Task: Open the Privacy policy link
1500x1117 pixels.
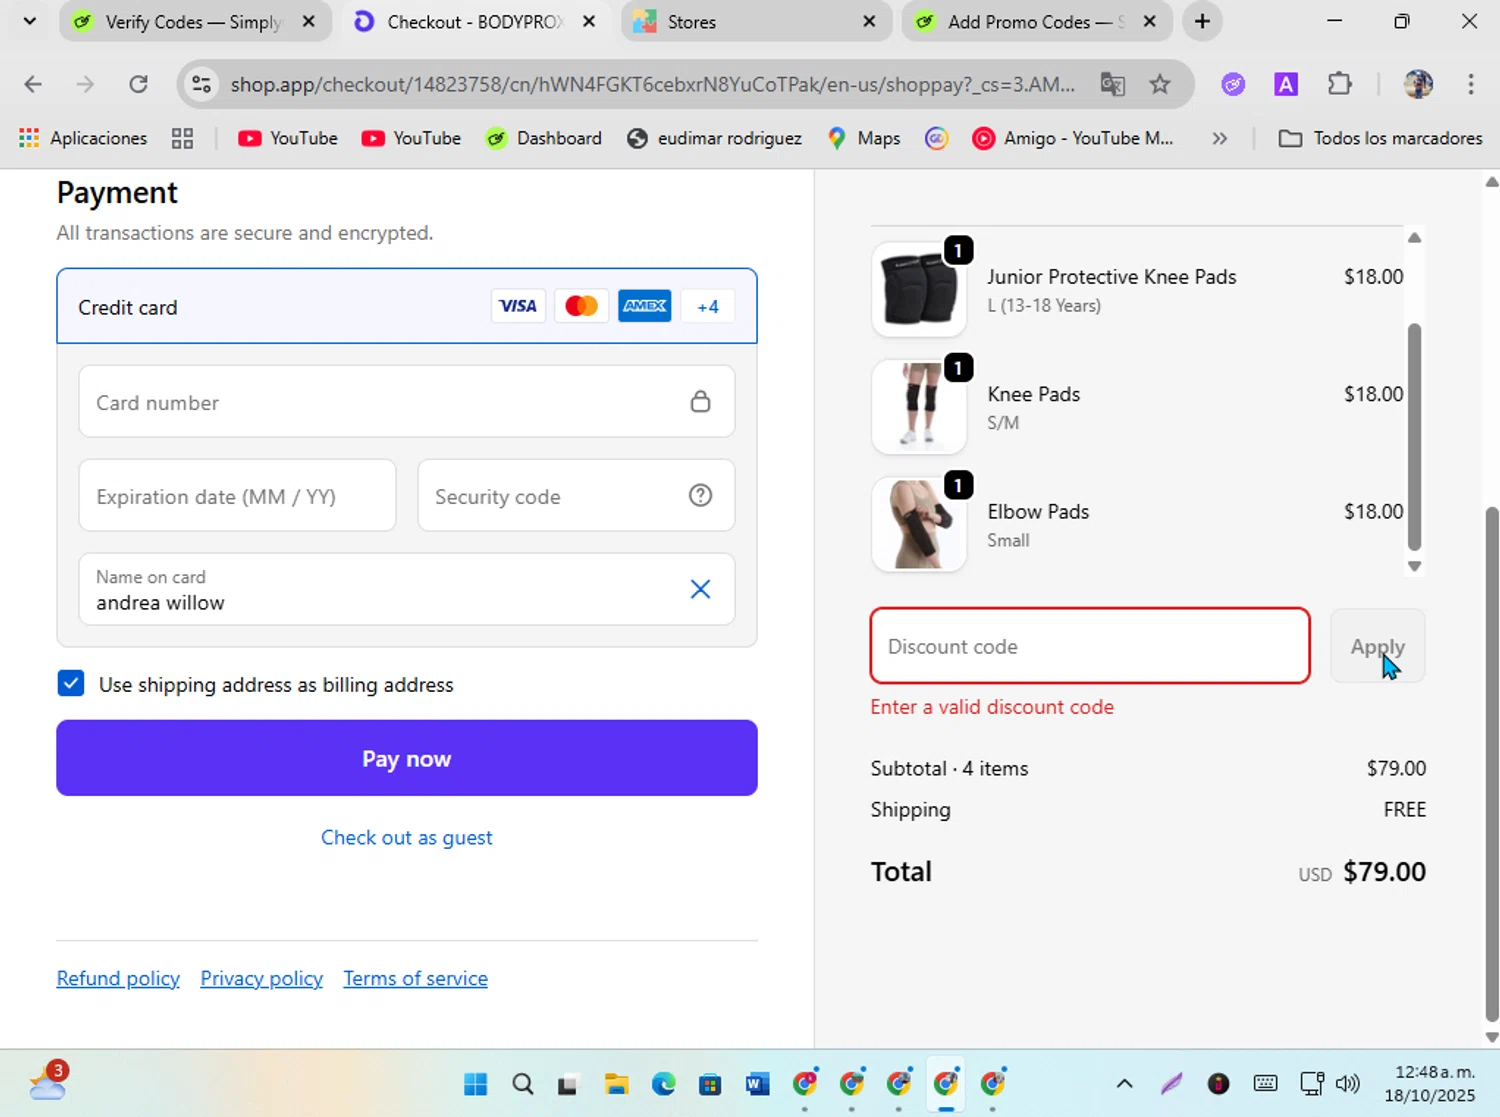Action: click(x=262, y=978)
